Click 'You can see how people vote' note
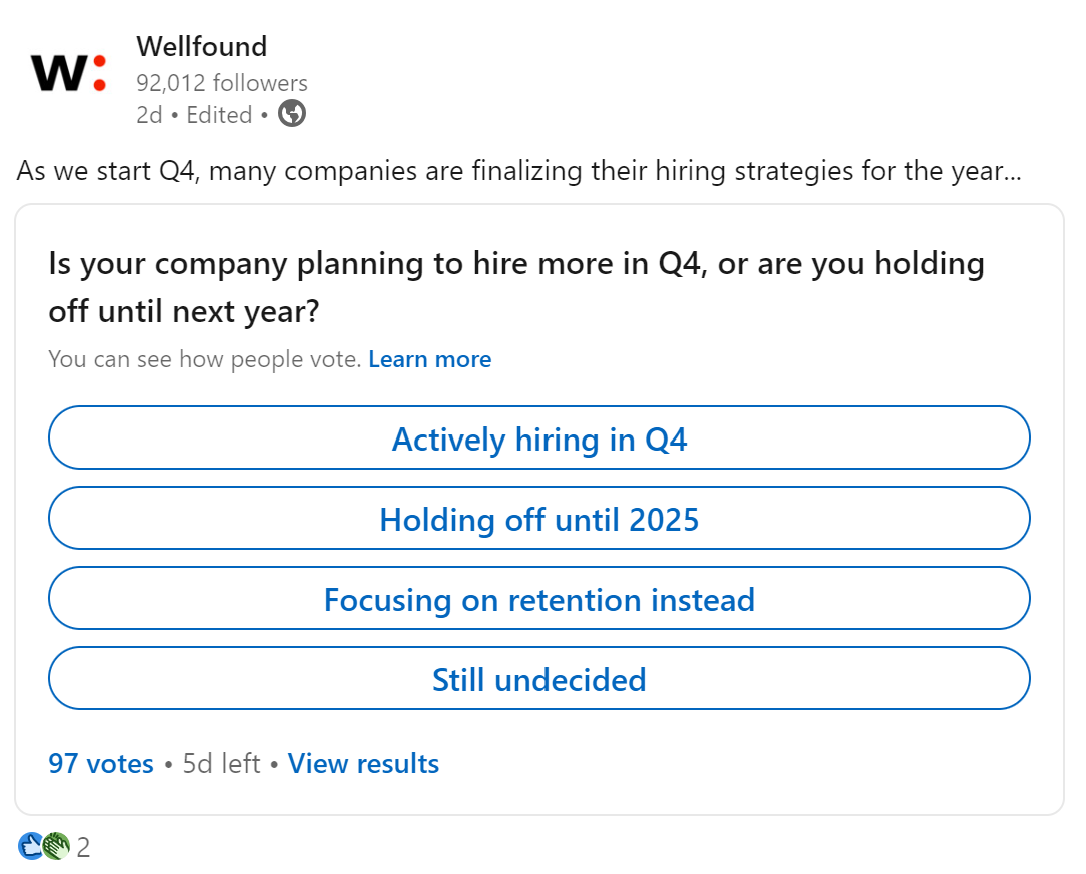Viewport: 1086px width, 874px height. [x=204, y=359]
